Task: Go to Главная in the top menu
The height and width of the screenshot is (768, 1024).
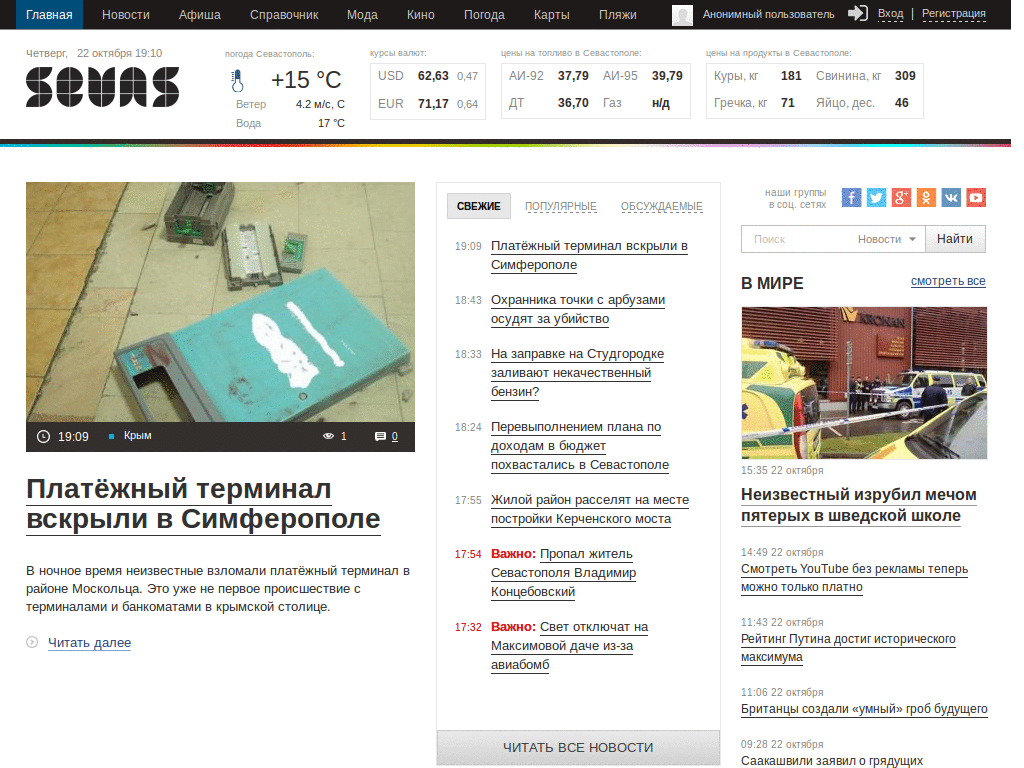Action: pyautogui.click(x=49, y=14)
